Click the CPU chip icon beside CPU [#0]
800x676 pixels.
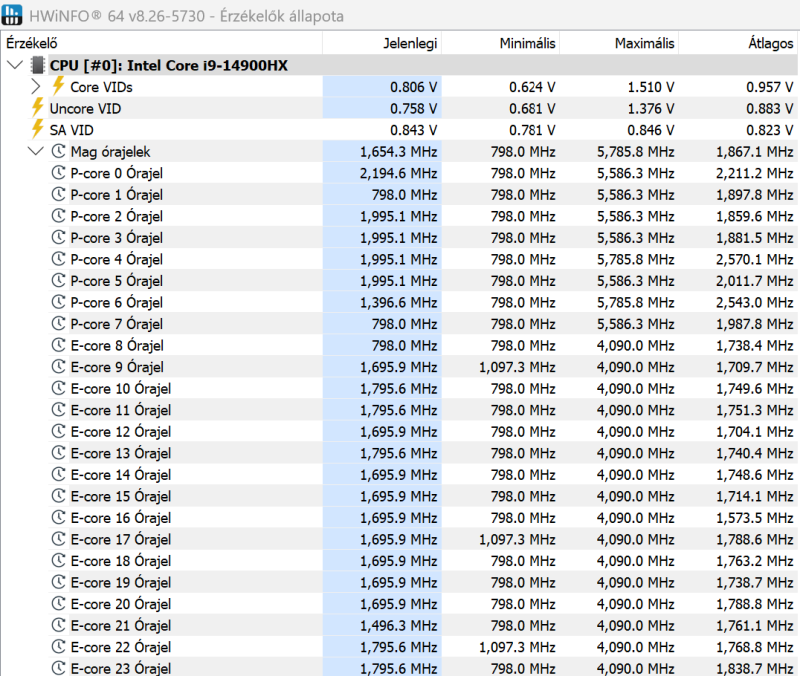pos(38,65)
